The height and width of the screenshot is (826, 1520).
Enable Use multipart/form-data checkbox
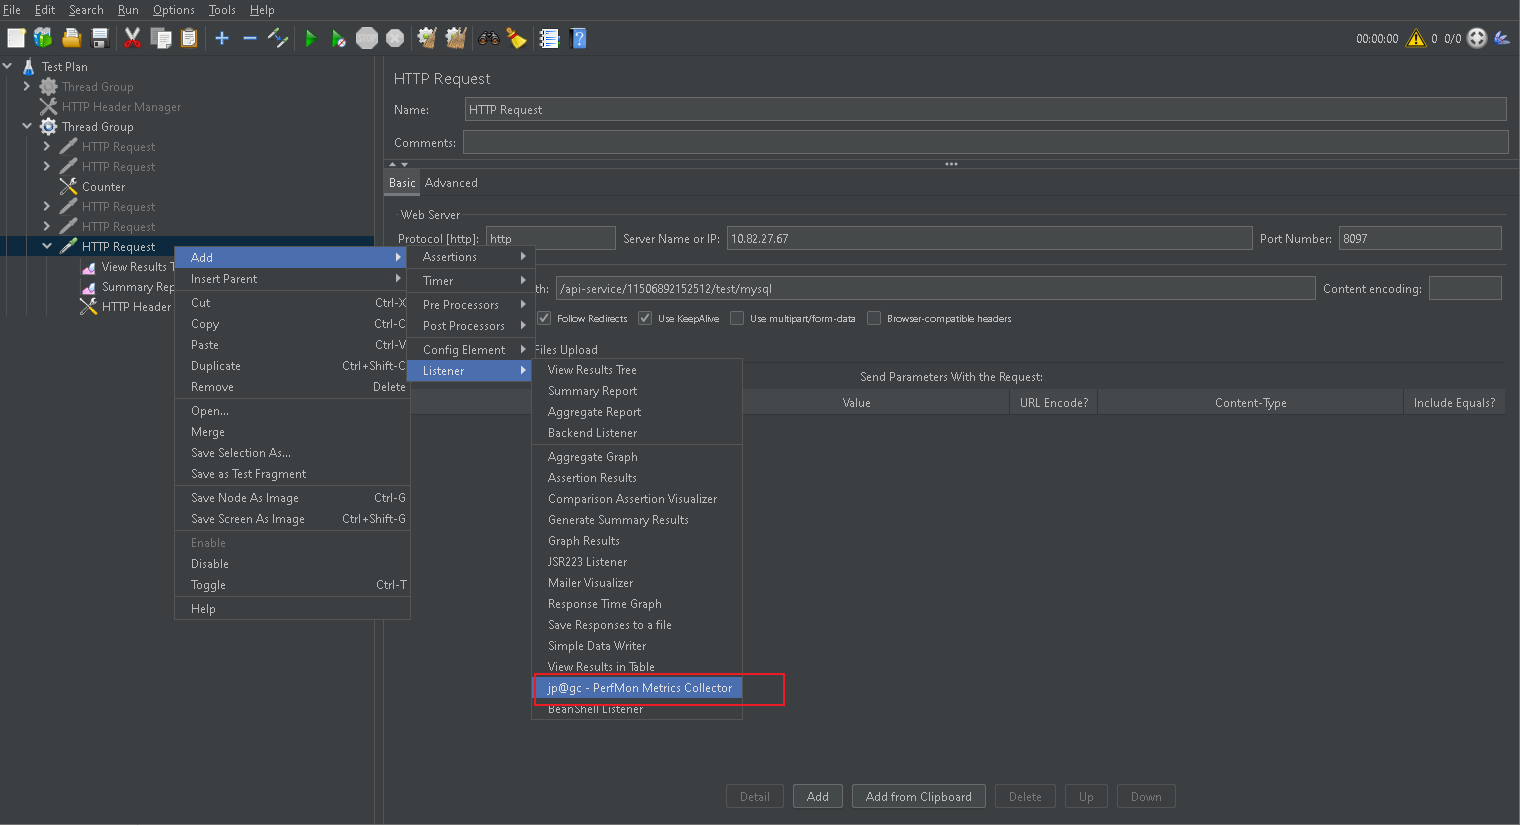(x=737, y=318)
